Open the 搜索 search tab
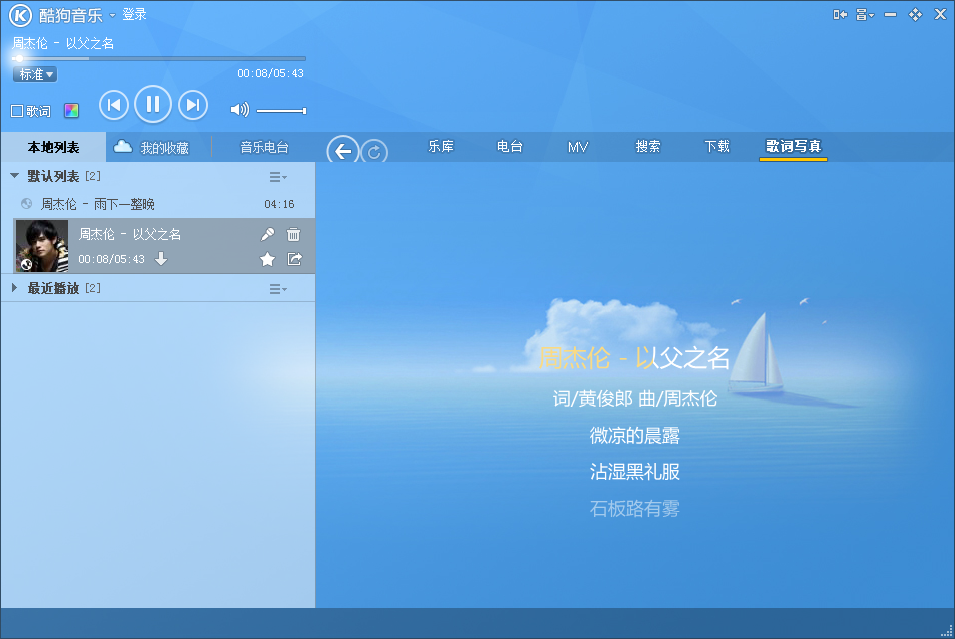 (x=648, y=147)
